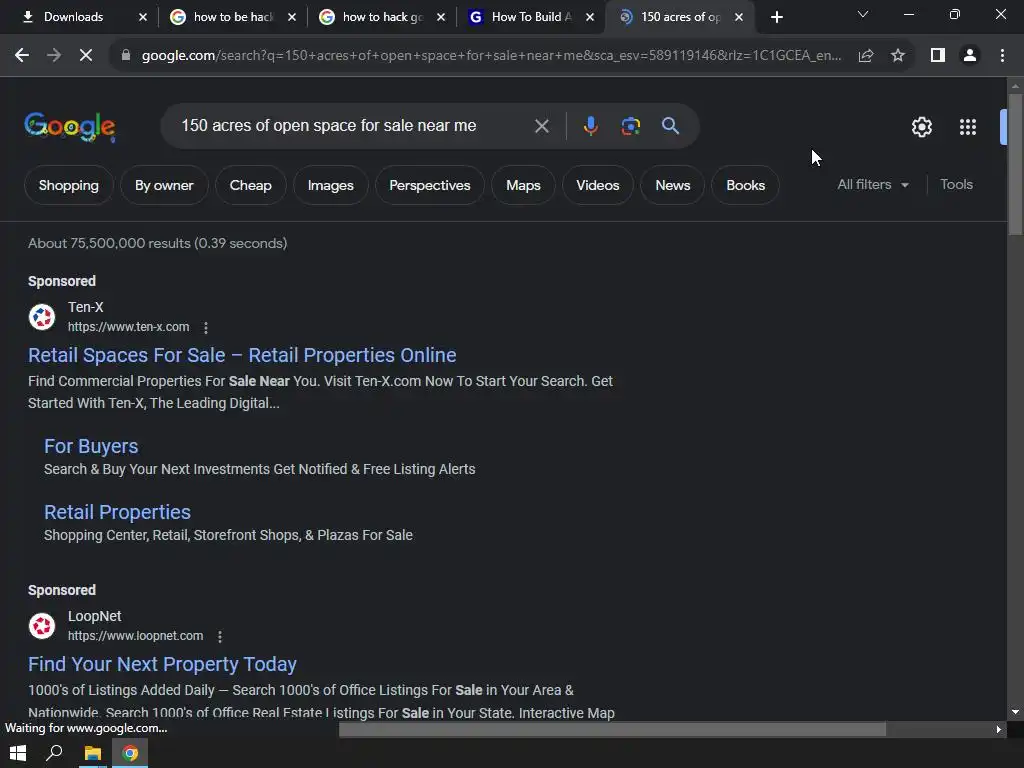Screen dimensions: 1024x768
Task: Close the Downloads tab
Action: [x=143, y=17]
